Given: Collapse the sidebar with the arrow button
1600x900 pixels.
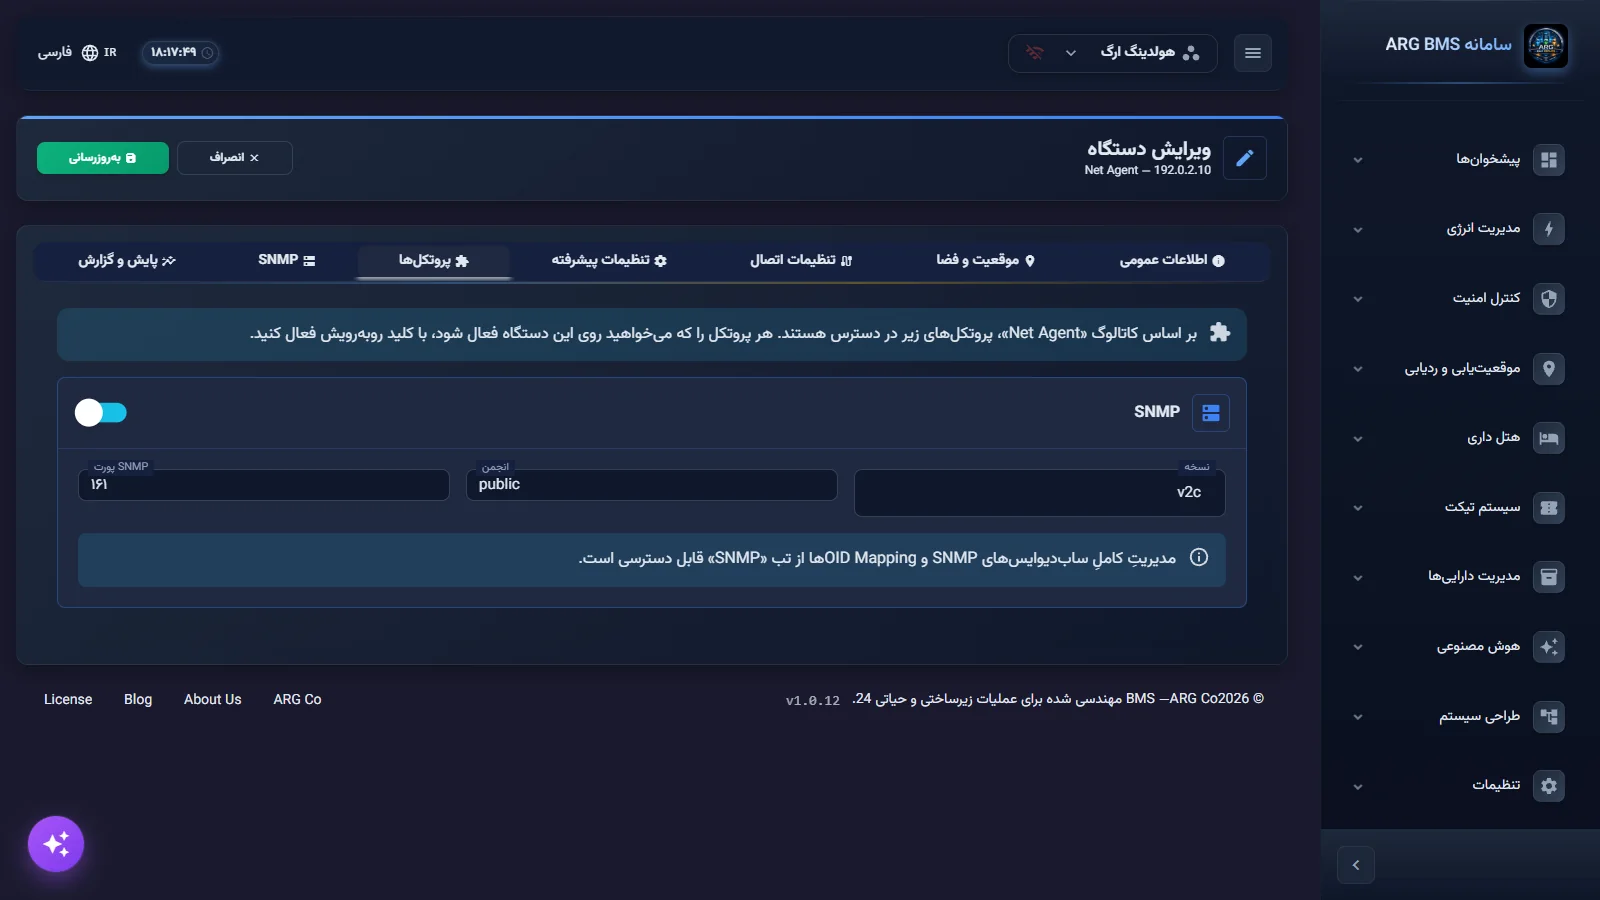Looking at the screenshot, I should pos(1356,865).
